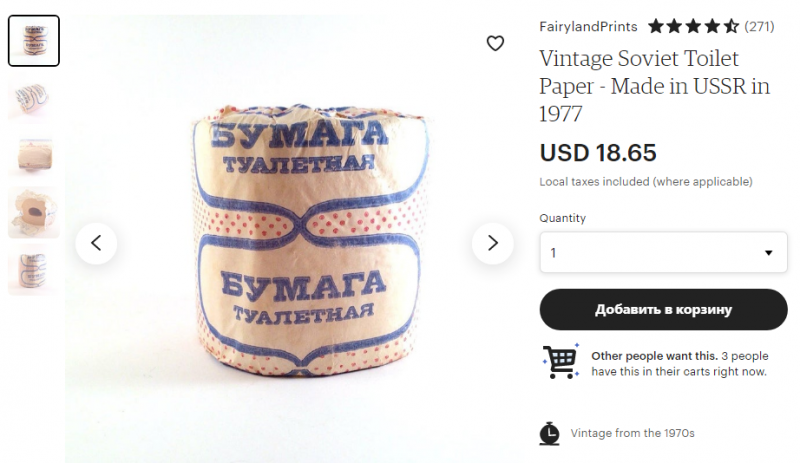Viewport: 800px width, 463px height.
Task: Click the Добавить в корзину button
Action: point(663,309)
